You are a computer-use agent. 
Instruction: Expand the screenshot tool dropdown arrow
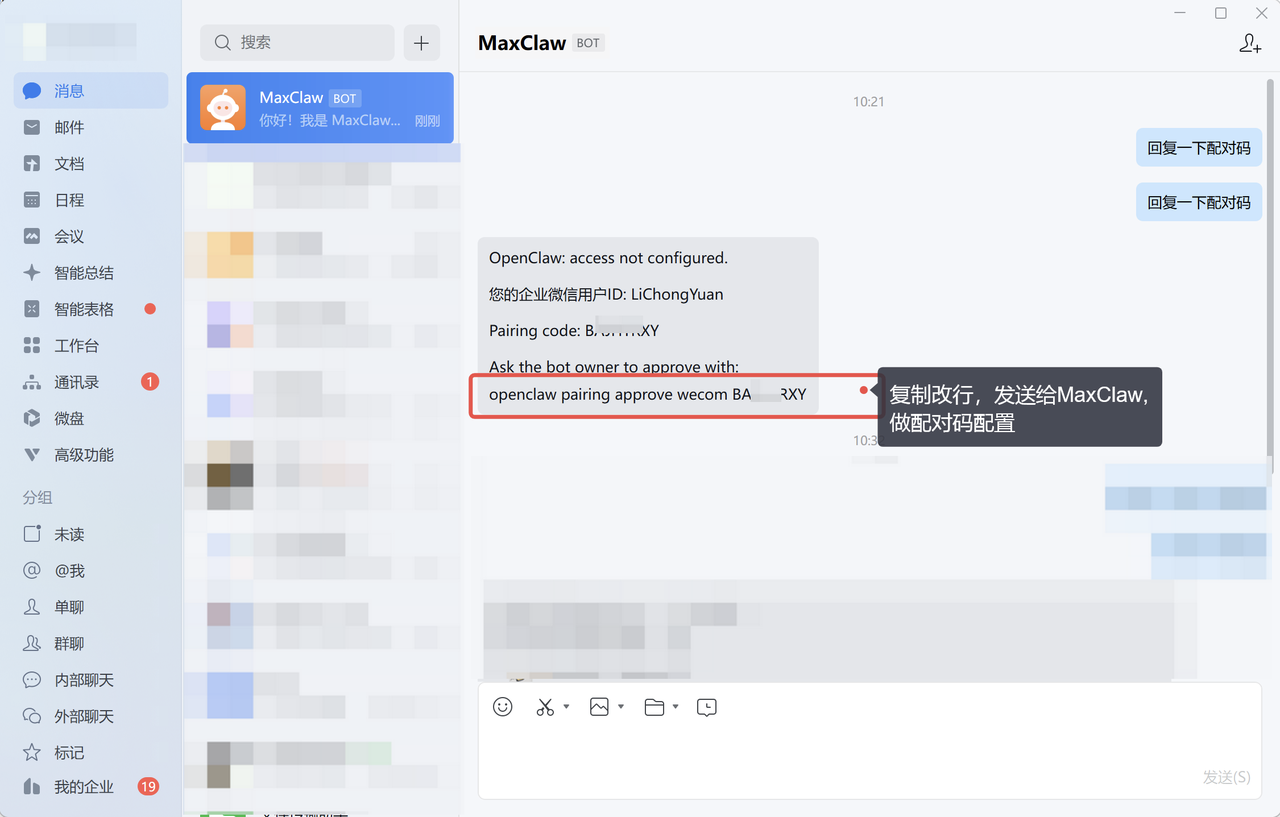click(x=566, y=707)
